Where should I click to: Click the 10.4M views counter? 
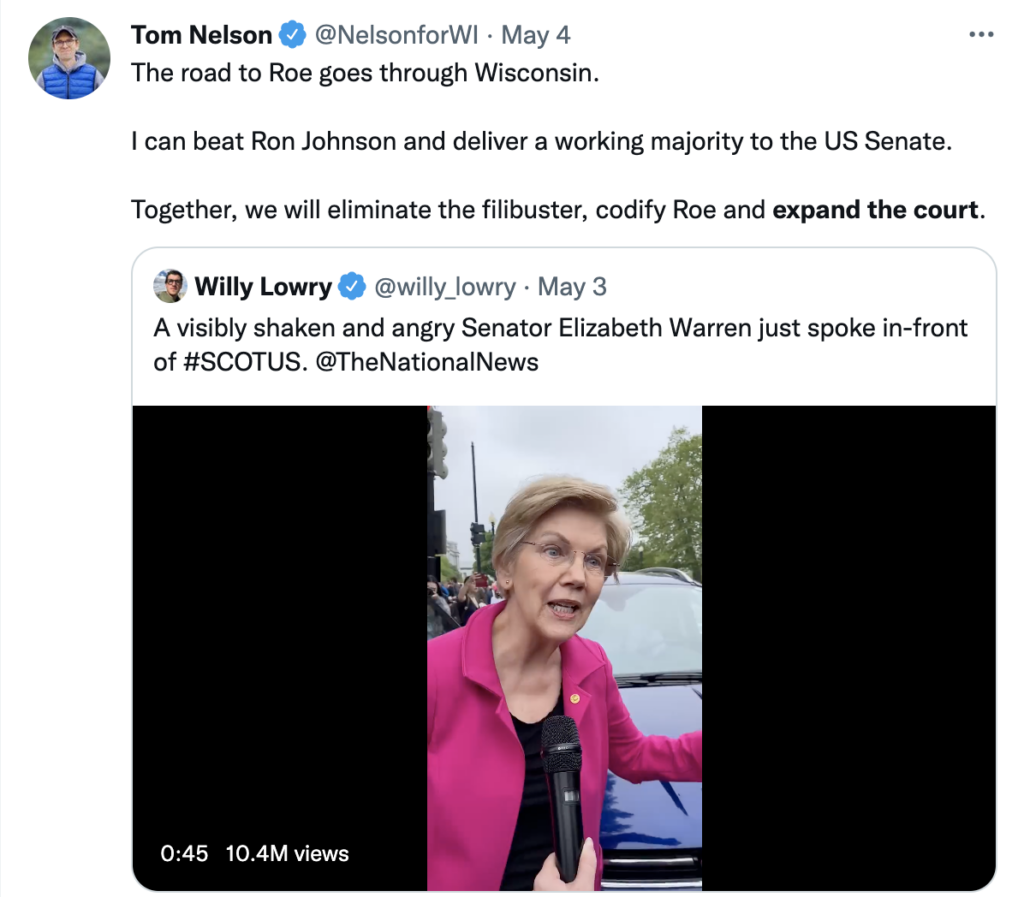[287, 853]
